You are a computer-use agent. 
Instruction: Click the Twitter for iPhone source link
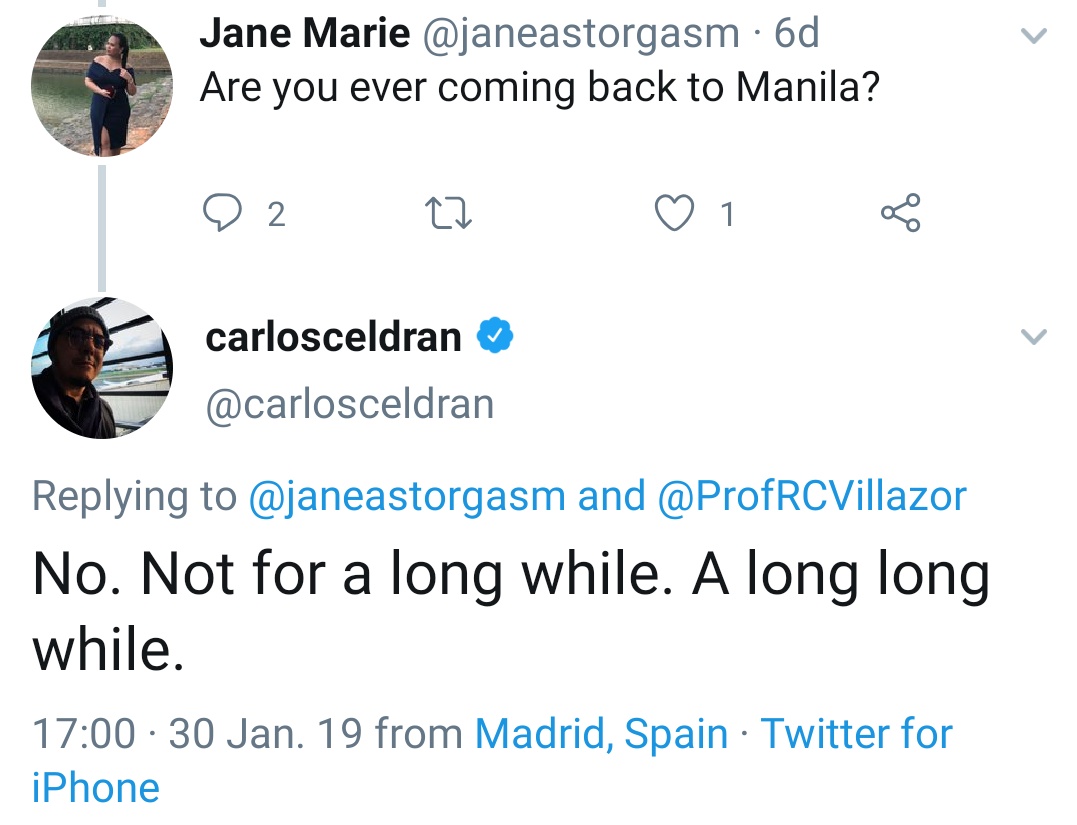coord(856,734)
